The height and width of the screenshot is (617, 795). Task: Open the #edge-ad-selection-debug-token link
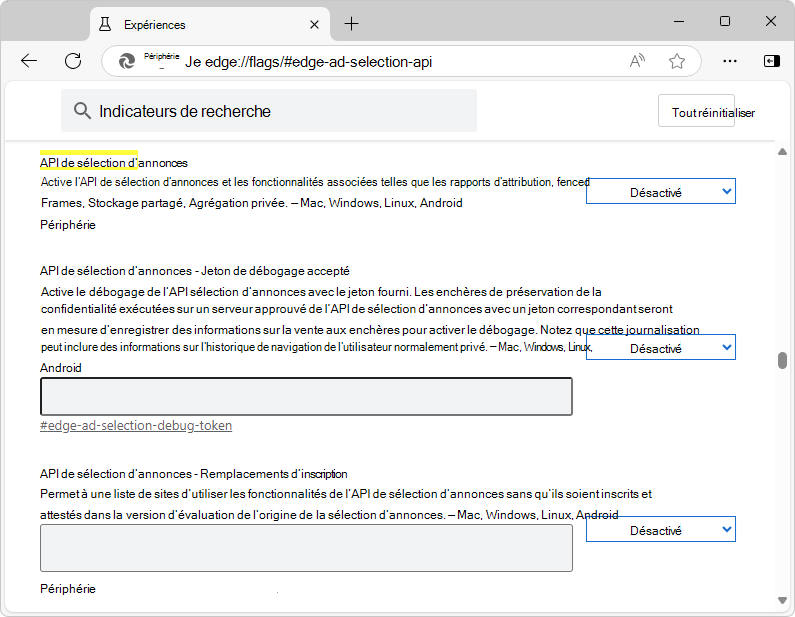136,425
